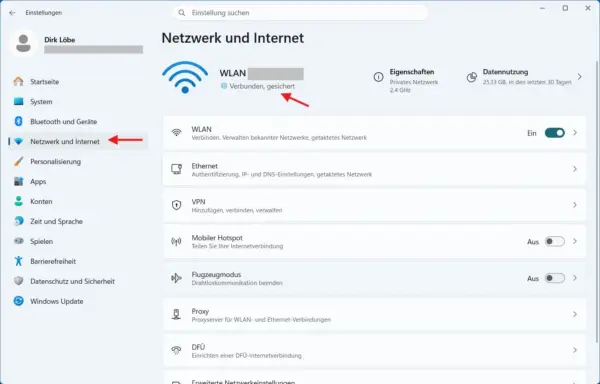The width and height of the screenshot is (600, 384).
Task: Open Spielen section in sidebar
Action: point(78,241)
